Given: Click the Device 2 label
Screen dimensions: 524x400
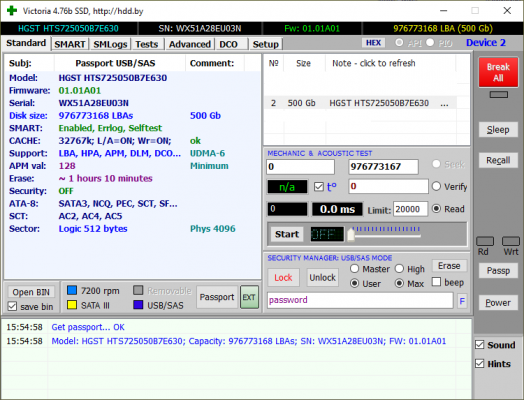Looking at the screenshot, I should coord(486,43).
